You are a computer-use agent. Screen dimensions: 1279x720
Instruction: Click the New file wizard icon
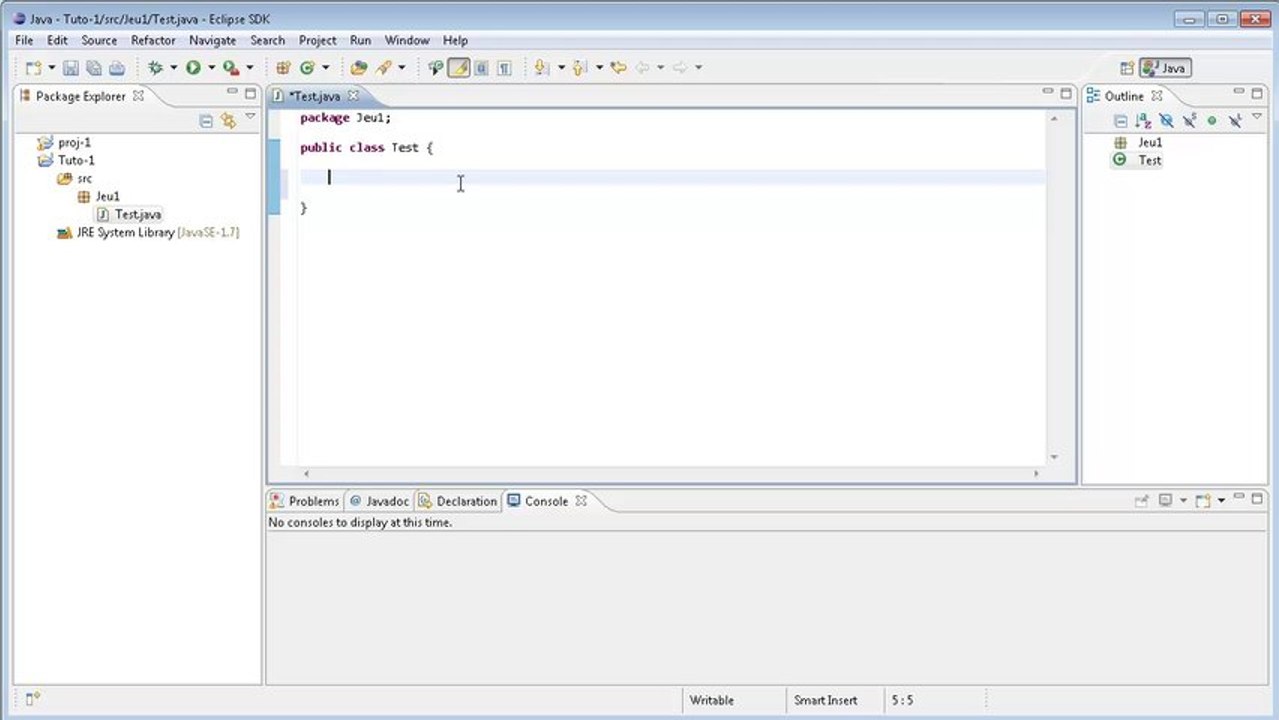pos(34,68)
